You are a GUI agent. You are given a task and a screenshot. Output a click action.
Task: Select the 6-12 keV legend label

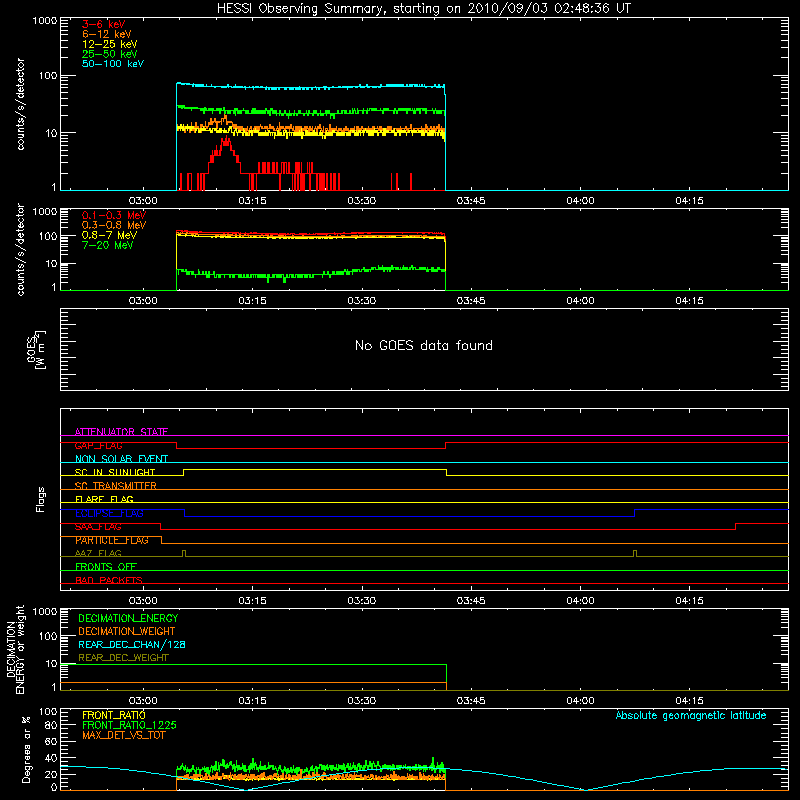[x=107, y=34]
